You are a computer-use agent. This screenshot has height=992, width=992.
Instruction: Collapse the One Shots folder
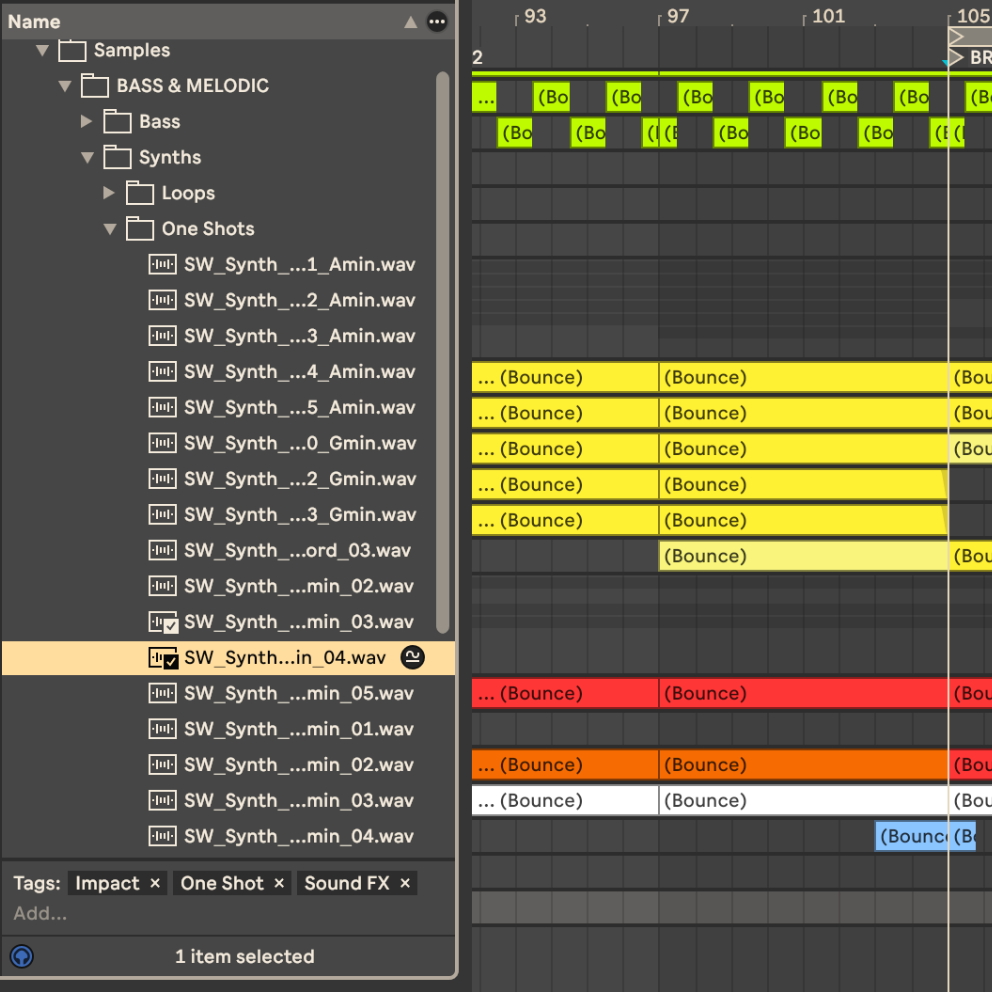tap(110, 229)
